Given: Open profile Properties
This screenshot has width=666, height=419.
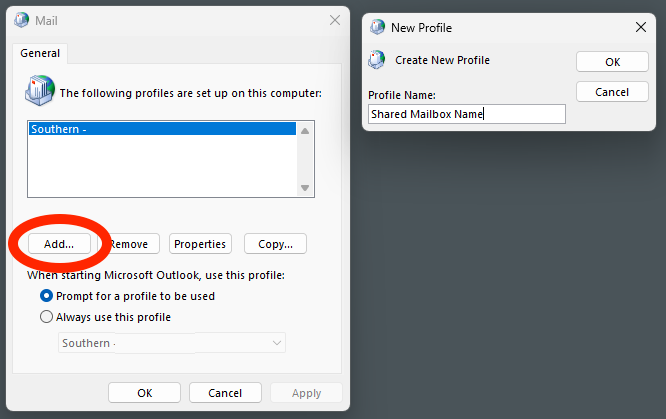Looking at the screenshot, I should pyautogui.click(x=199, y=244).
